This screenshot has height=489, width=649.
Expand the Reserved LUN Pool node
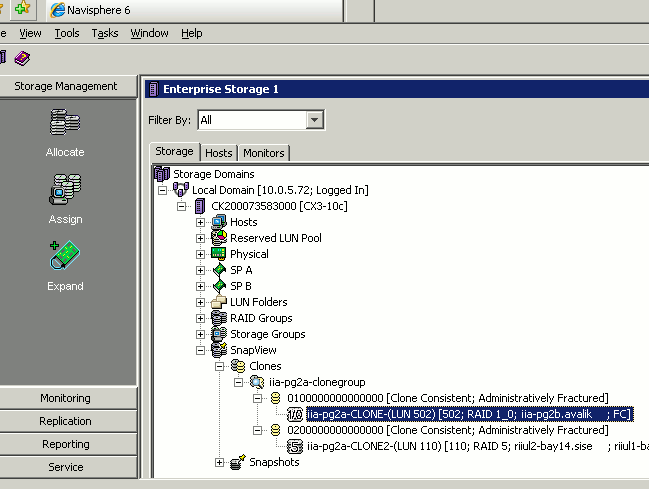point(200,238)
